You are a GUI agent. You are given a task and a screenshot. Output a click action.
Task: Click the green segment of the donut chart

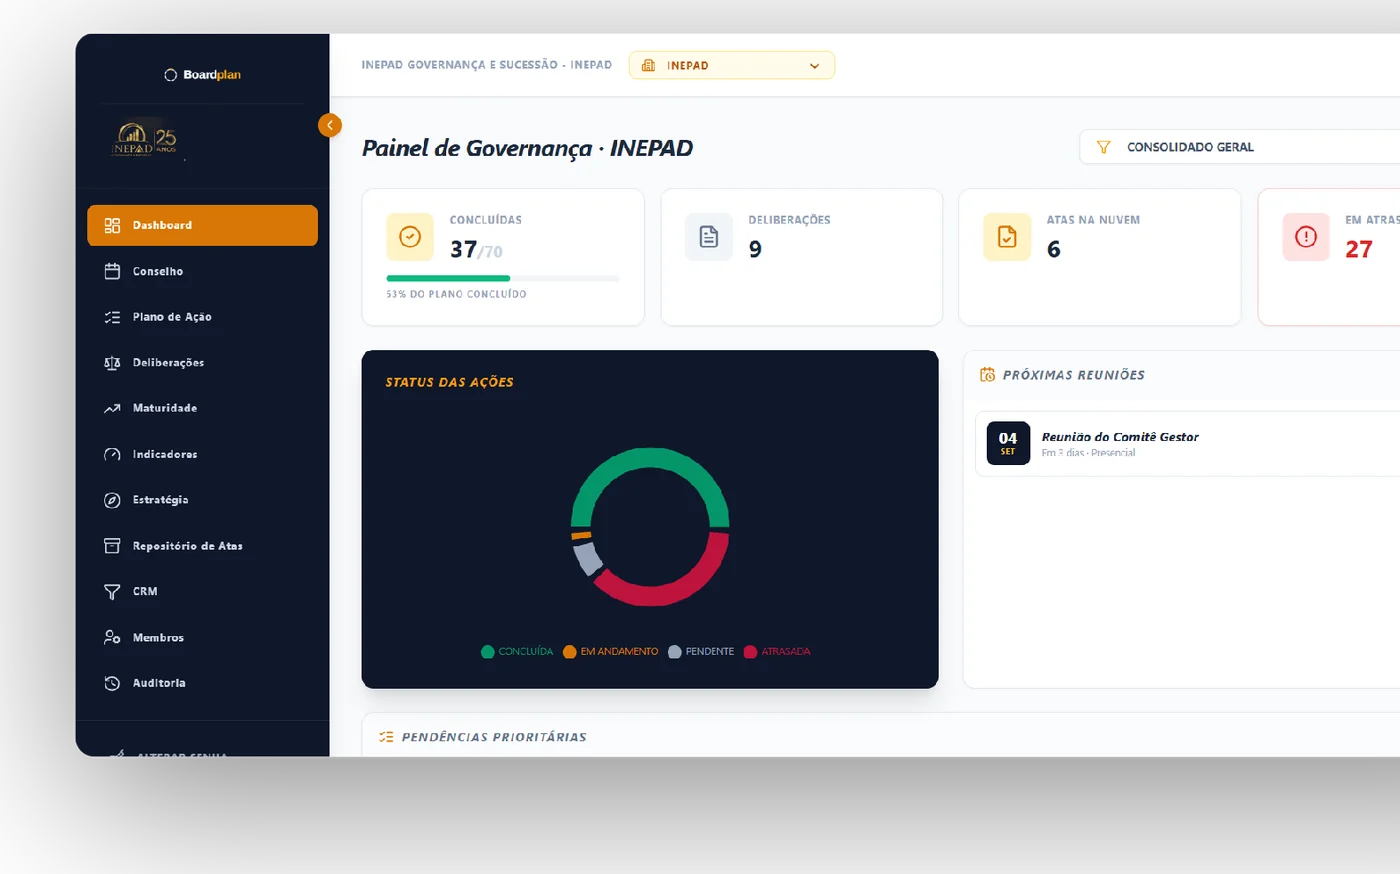650,458
